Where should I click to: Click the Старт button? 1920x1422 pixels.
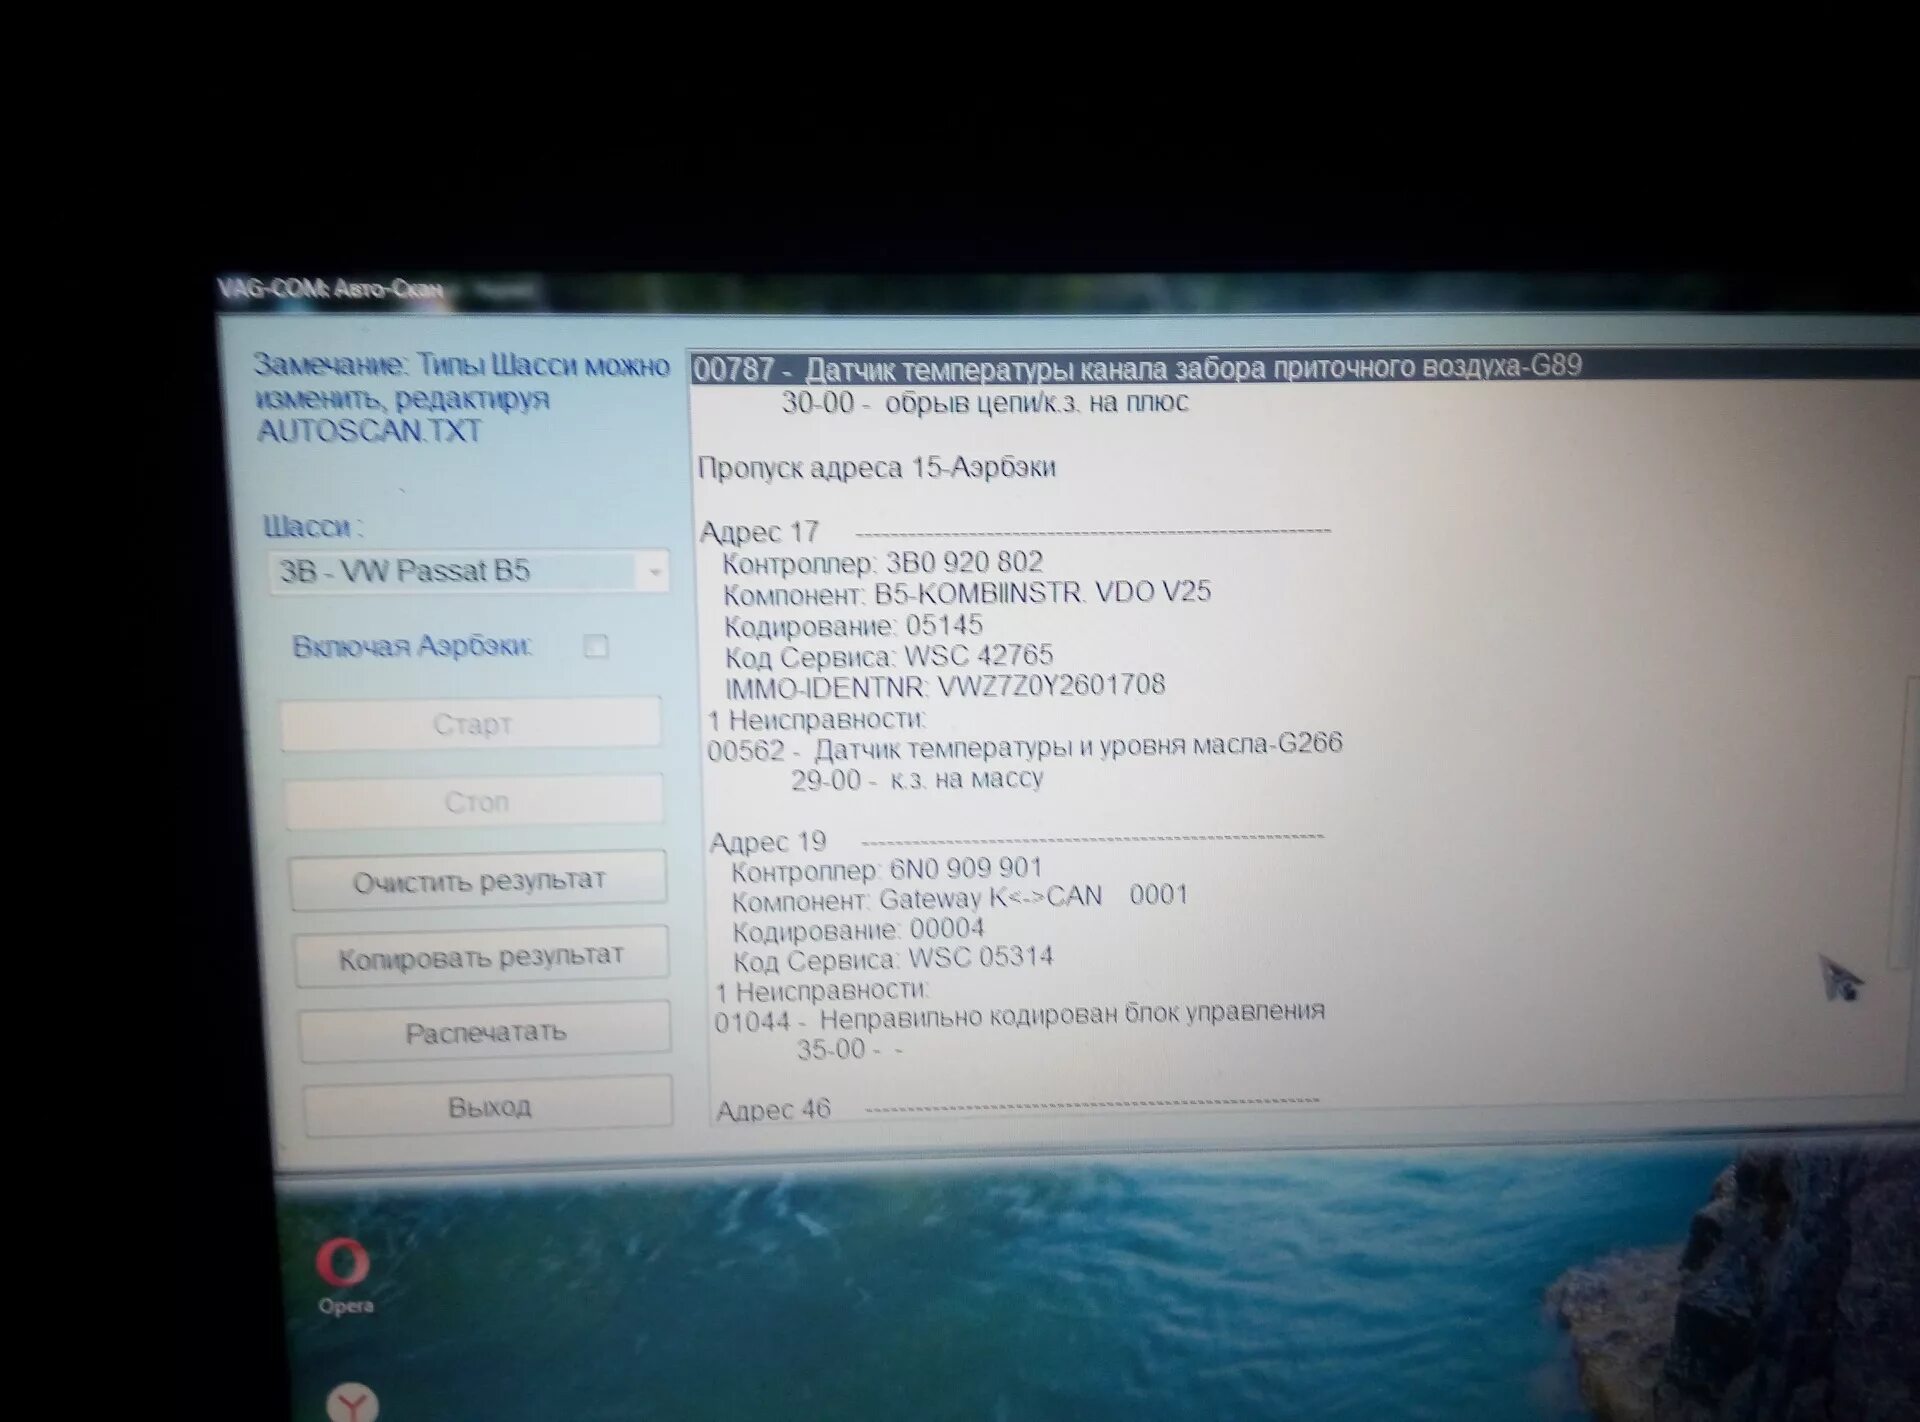pos(471,724)
